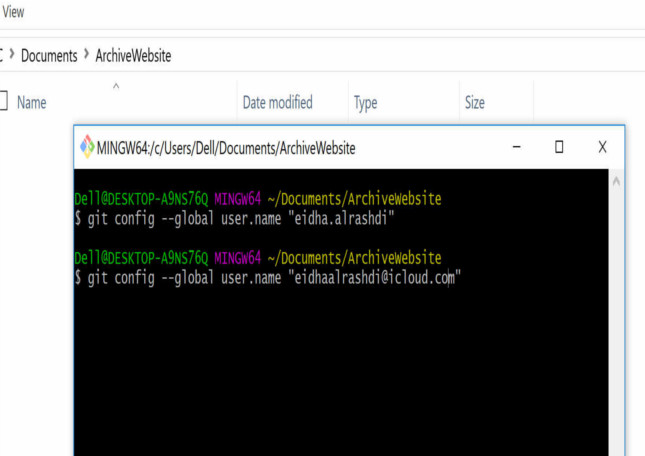Sort files by Size column
The height and width of the screenshot is (456, 645).
point(475,102)
